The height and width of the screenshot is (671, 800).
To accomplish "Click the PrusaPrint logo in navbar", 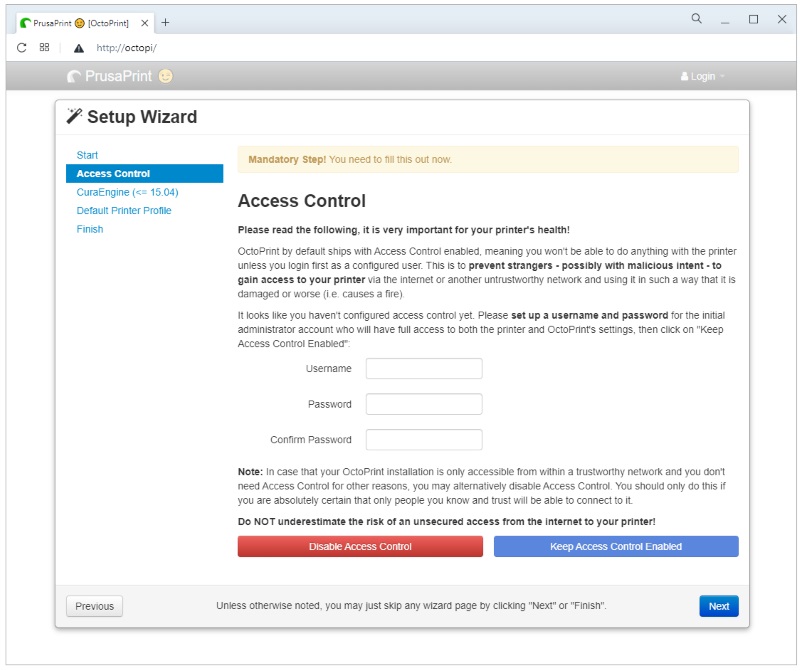I will click(110, 76).
